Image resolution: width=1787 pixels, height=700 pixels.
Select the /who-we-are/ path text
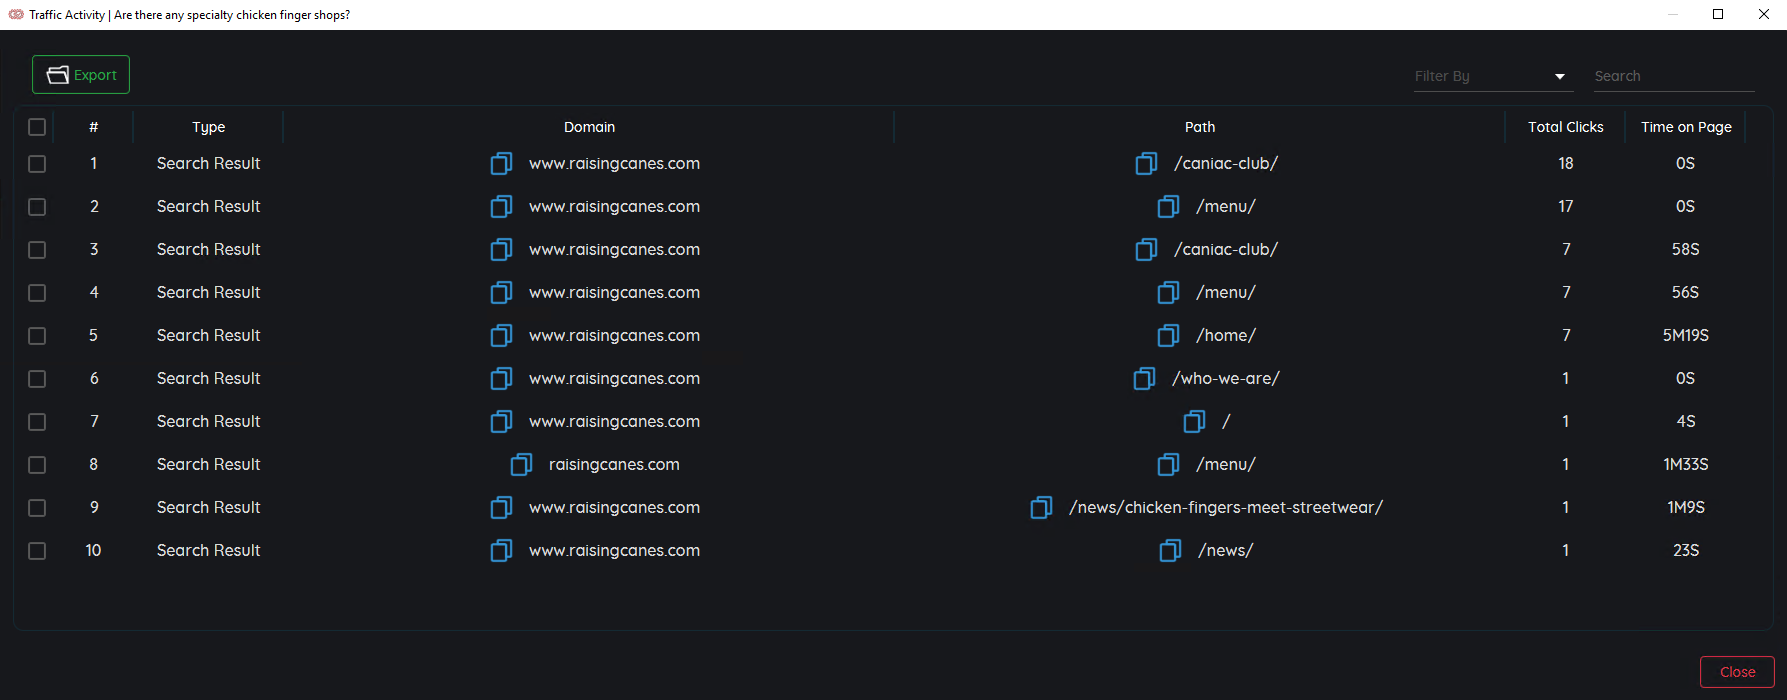pos(1226,378)
